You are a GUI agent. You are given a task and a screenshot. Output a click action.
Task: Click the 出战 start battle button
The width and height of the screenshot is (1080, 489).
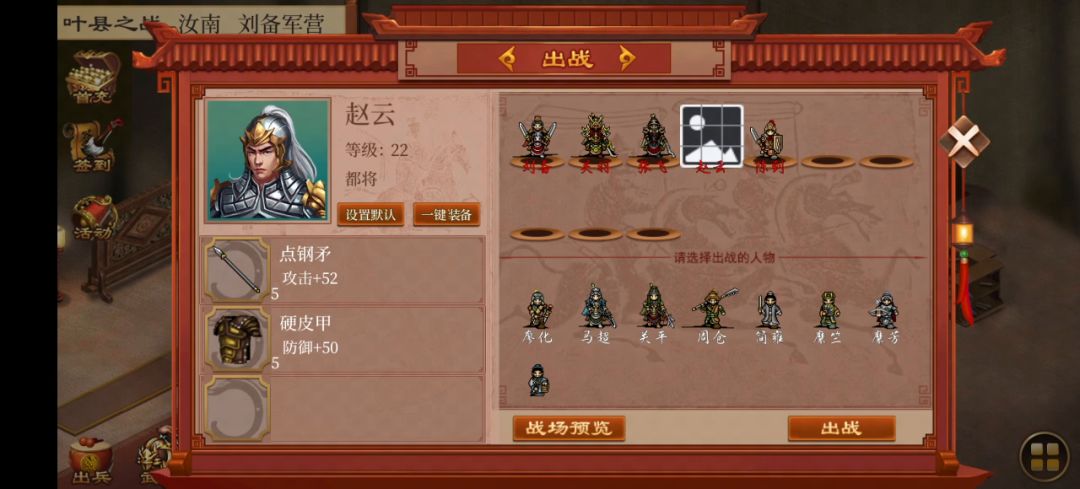point(842,428)
